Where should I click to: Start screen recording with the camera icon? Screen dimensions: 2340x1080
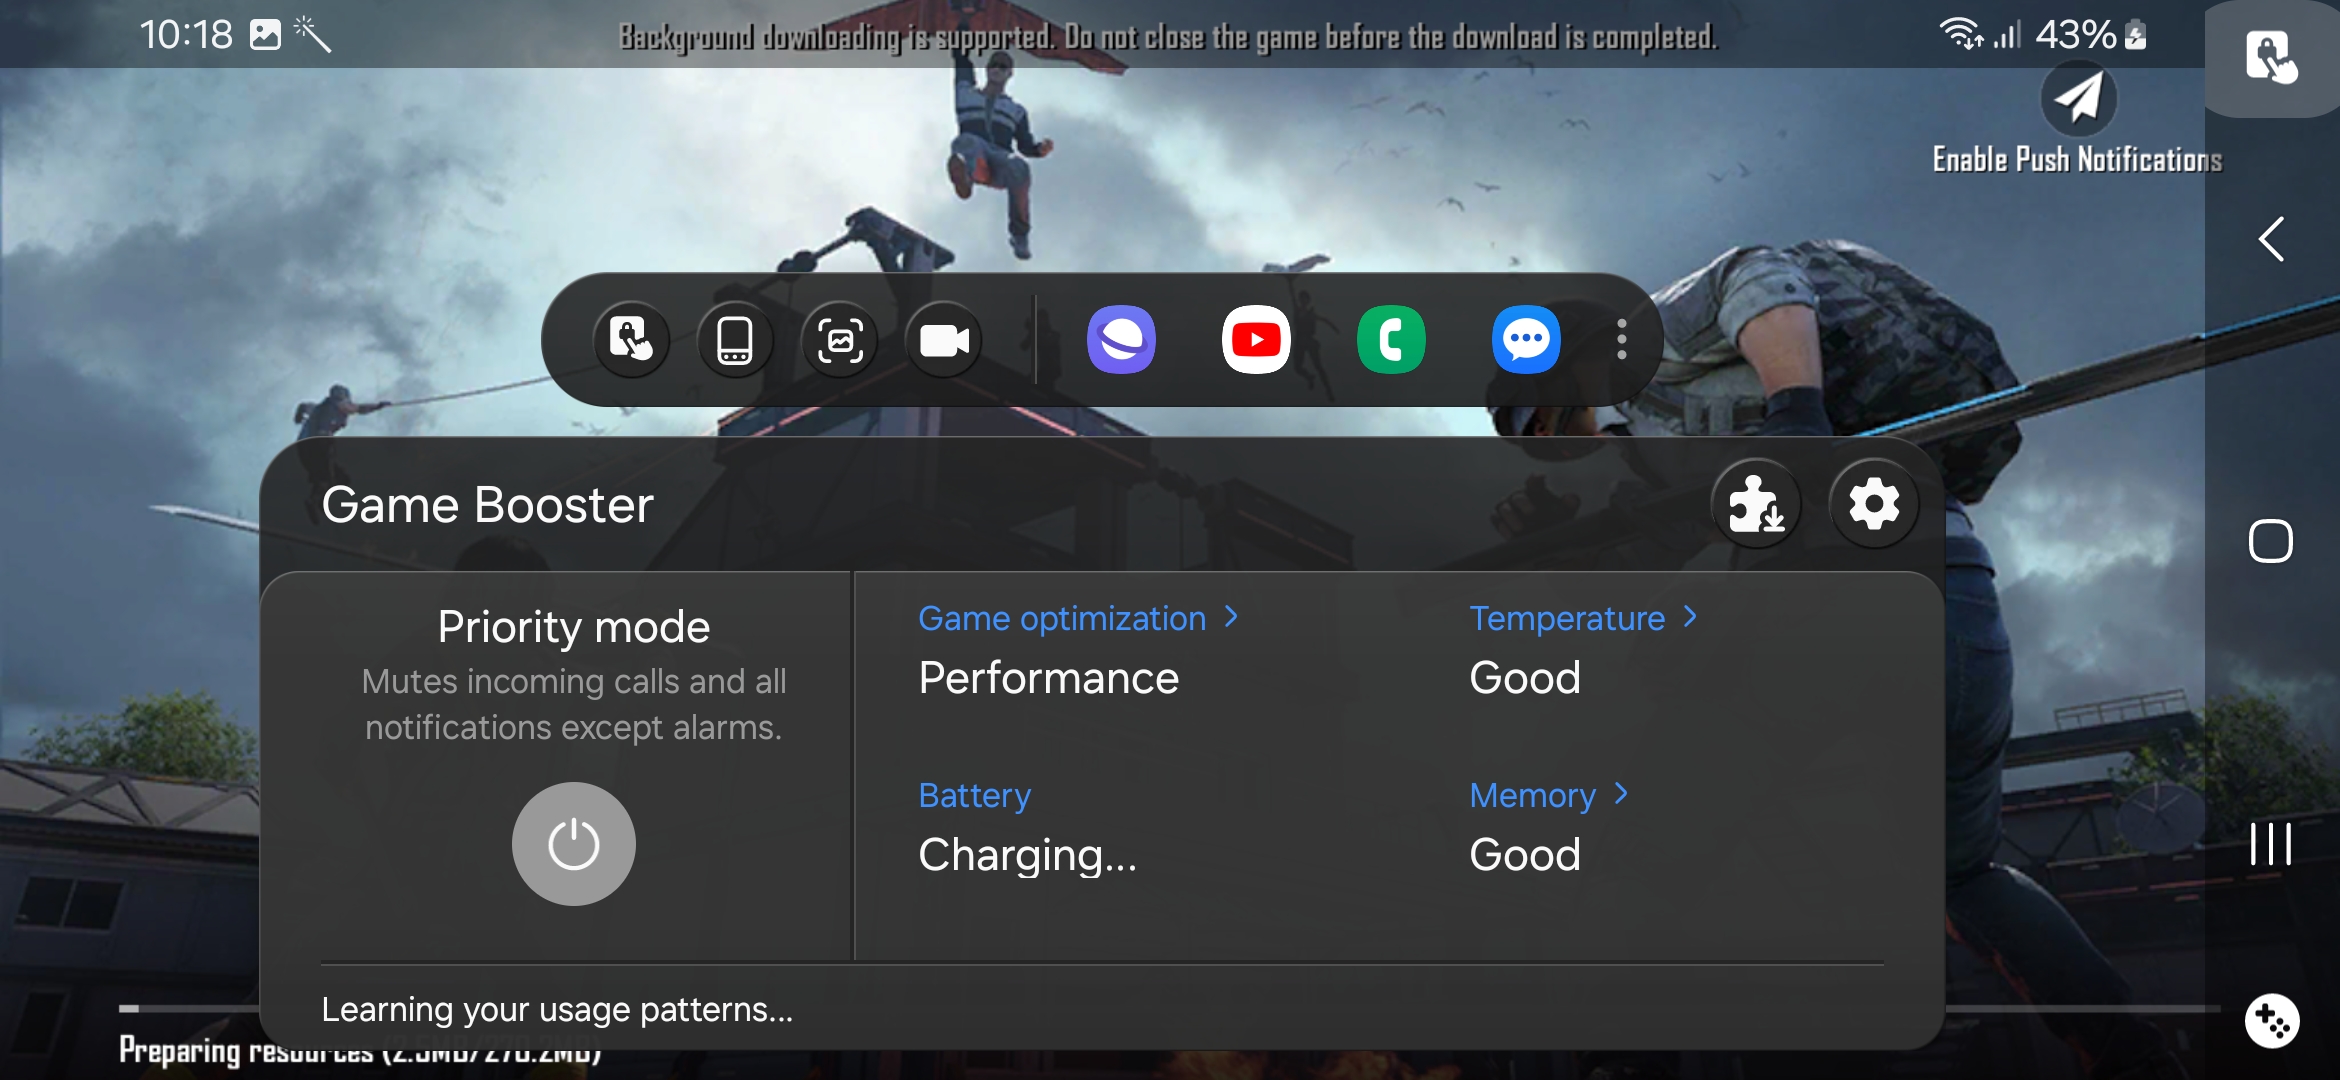944,340
